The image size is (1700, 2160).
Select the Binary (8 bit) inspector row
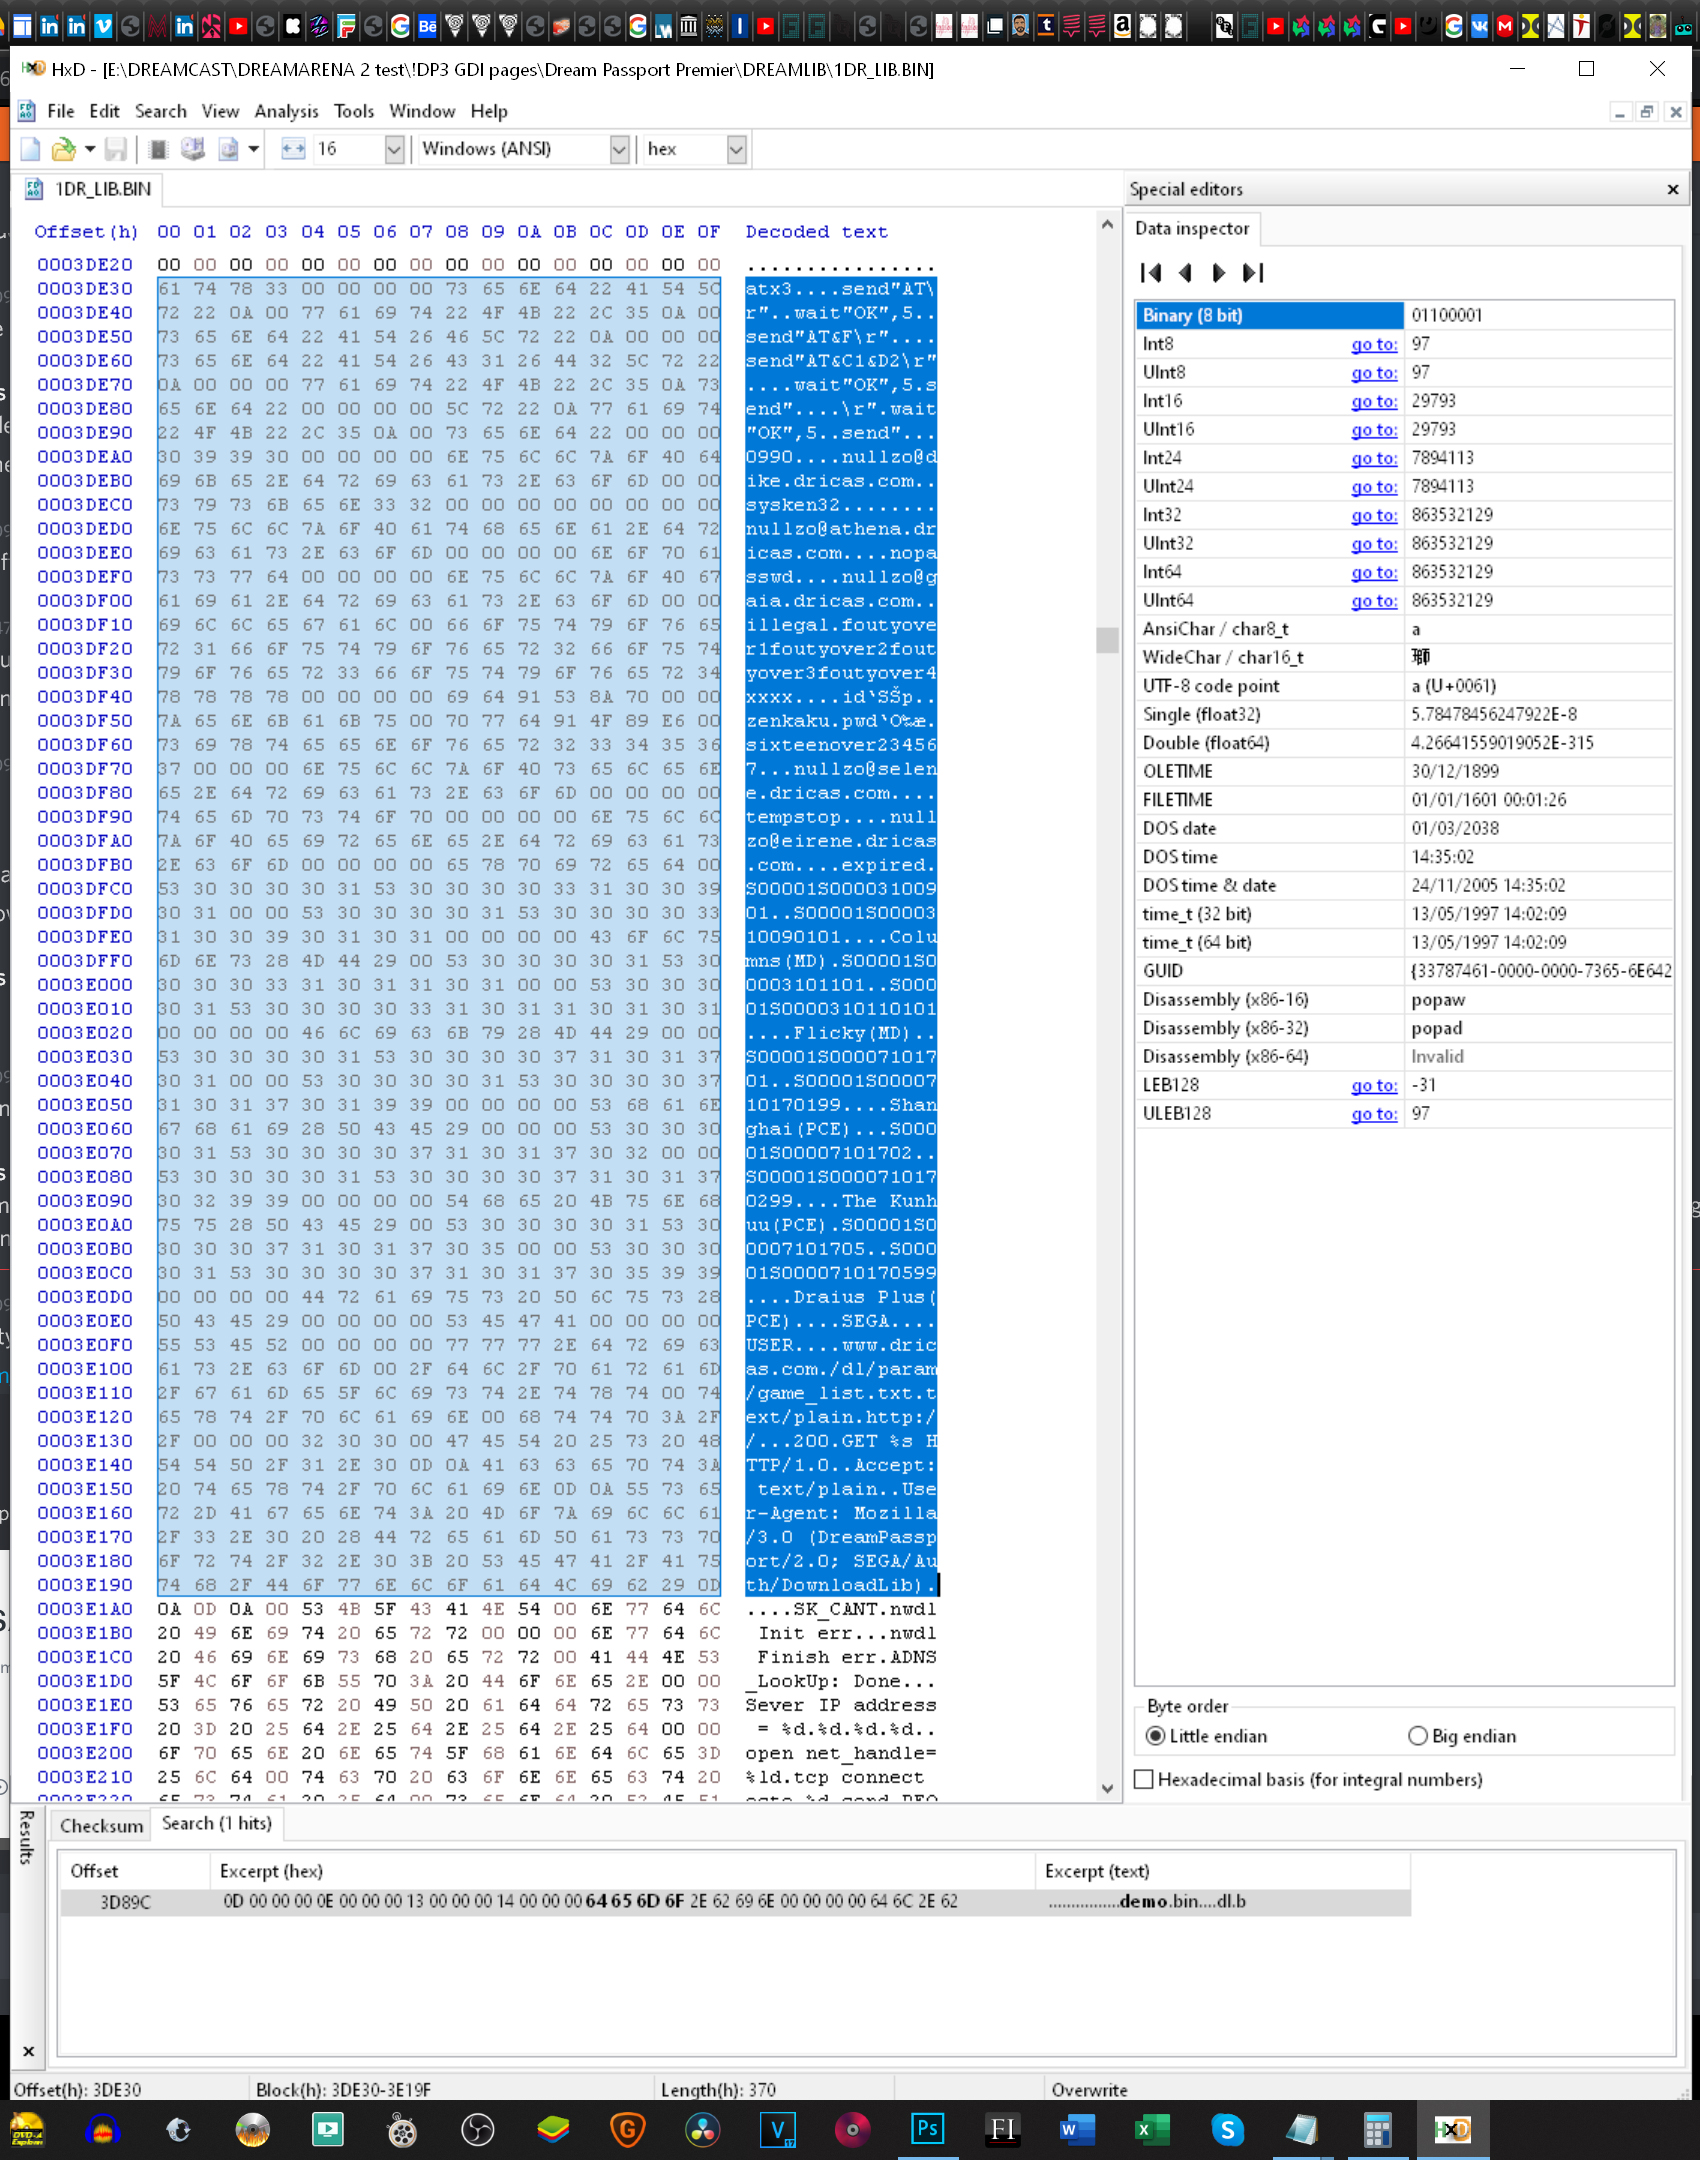(x=1404, y=315)
